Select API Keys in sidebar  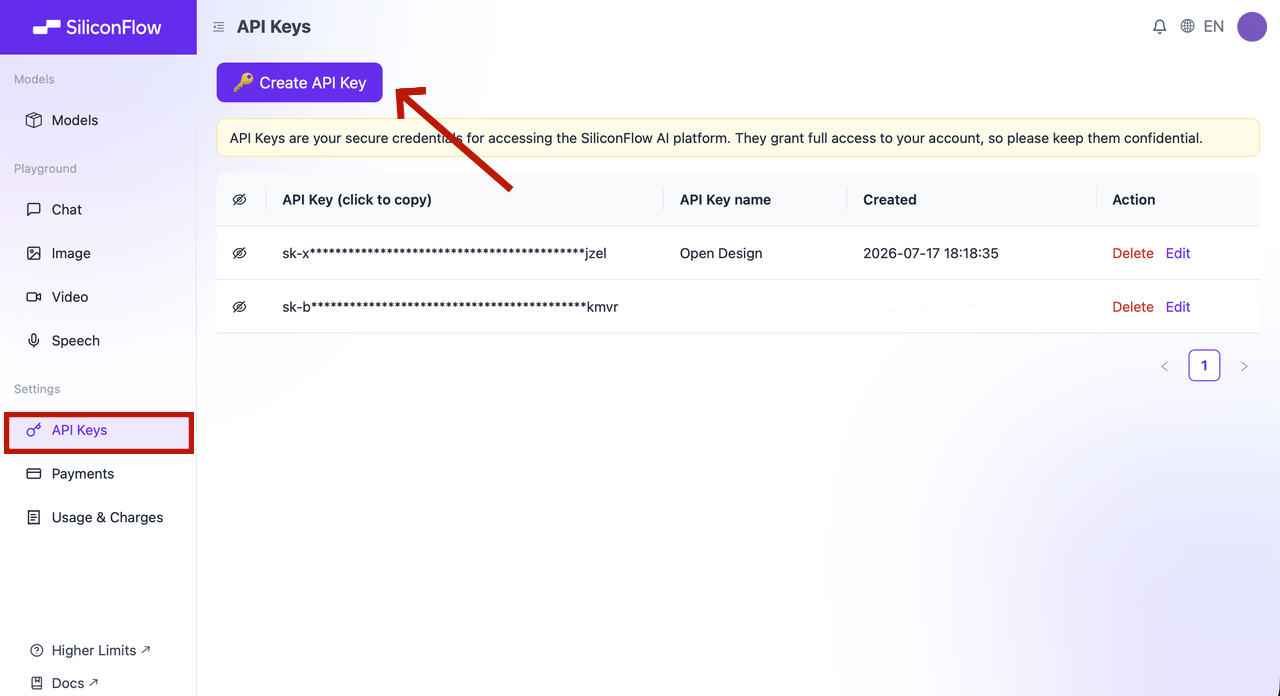coord(98,430)
